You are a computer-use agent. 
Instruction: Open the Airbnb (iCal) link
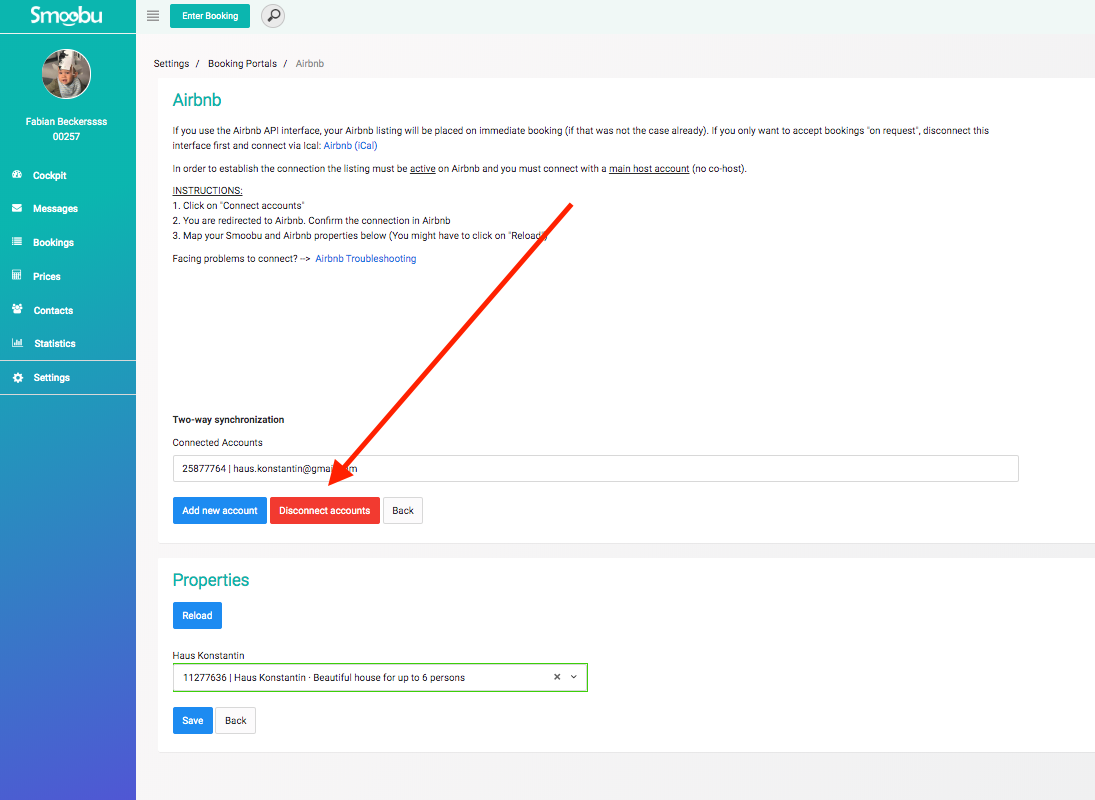click(351, 145)
